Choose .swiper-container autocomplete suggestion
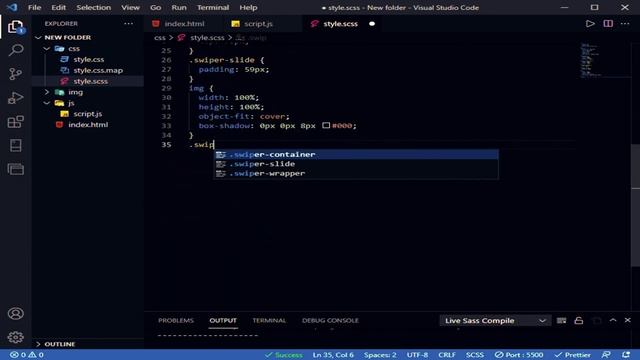 [356, 154]
